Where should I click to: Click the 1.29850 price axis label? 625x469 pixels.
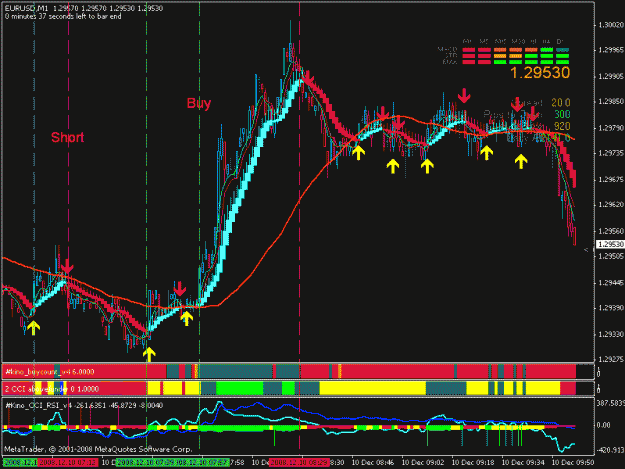pyautogui.click(x=610, y=102)
